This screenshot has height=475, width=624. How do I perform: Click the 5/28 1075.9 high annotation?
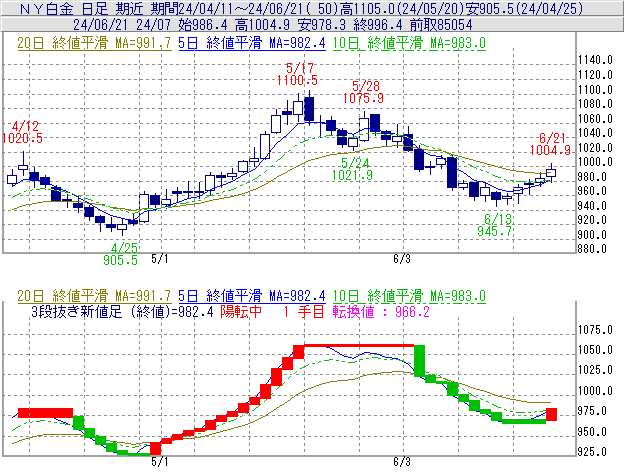click(363, 92)
